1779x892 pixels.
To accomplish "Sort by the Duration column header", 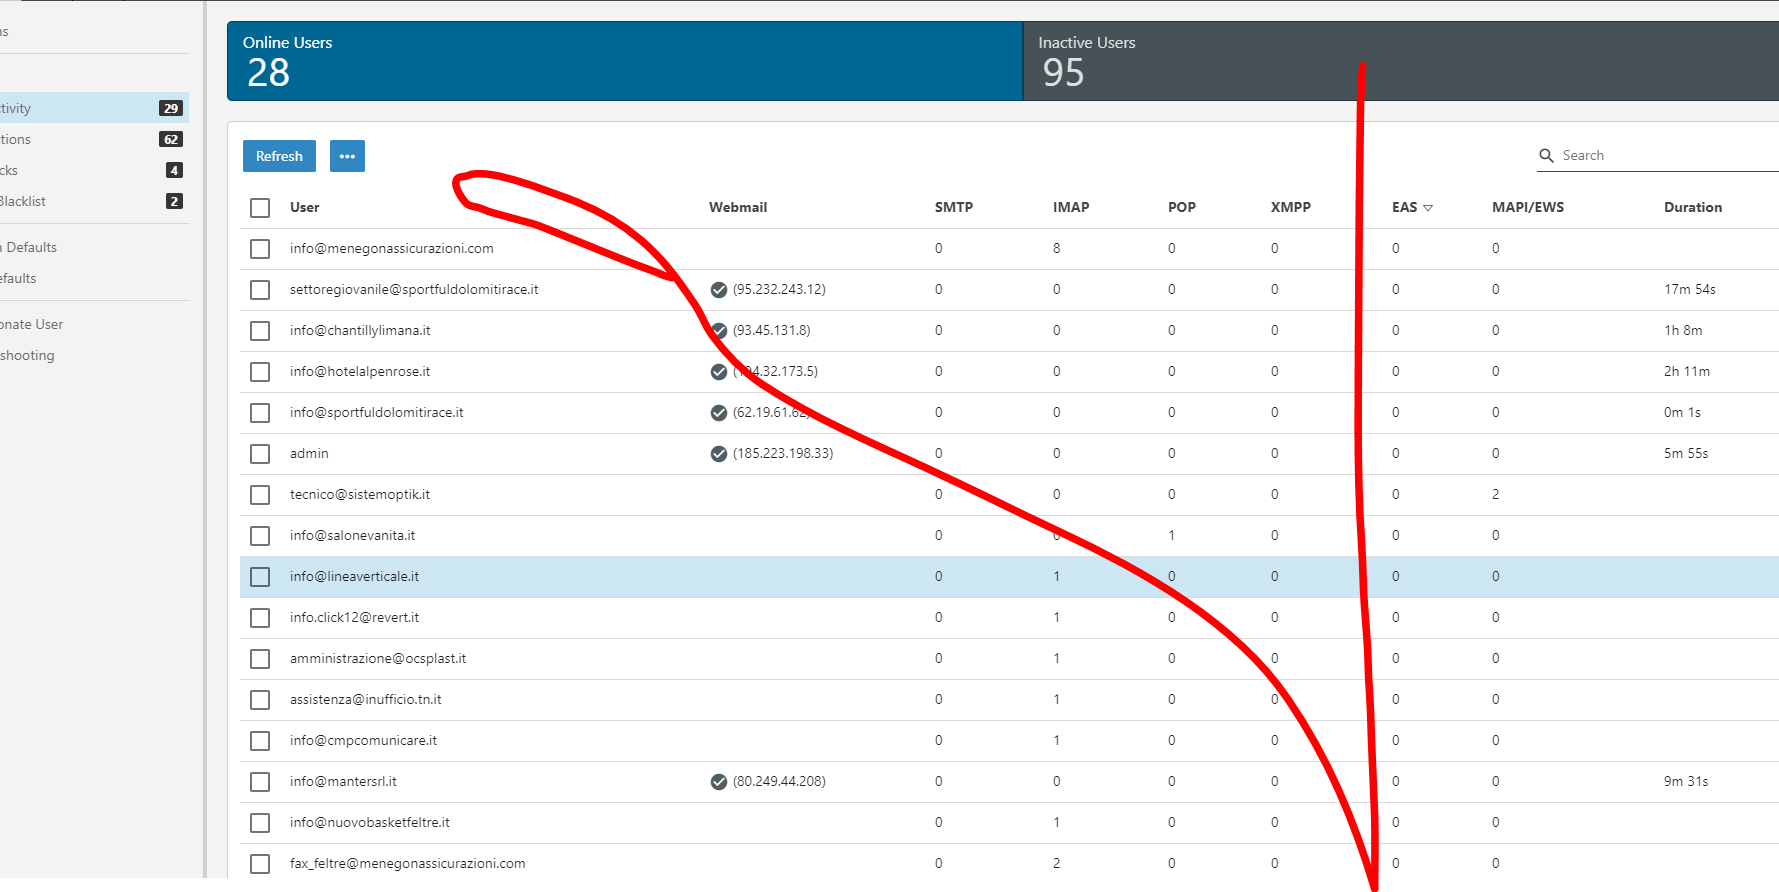I will point(1692,207).
